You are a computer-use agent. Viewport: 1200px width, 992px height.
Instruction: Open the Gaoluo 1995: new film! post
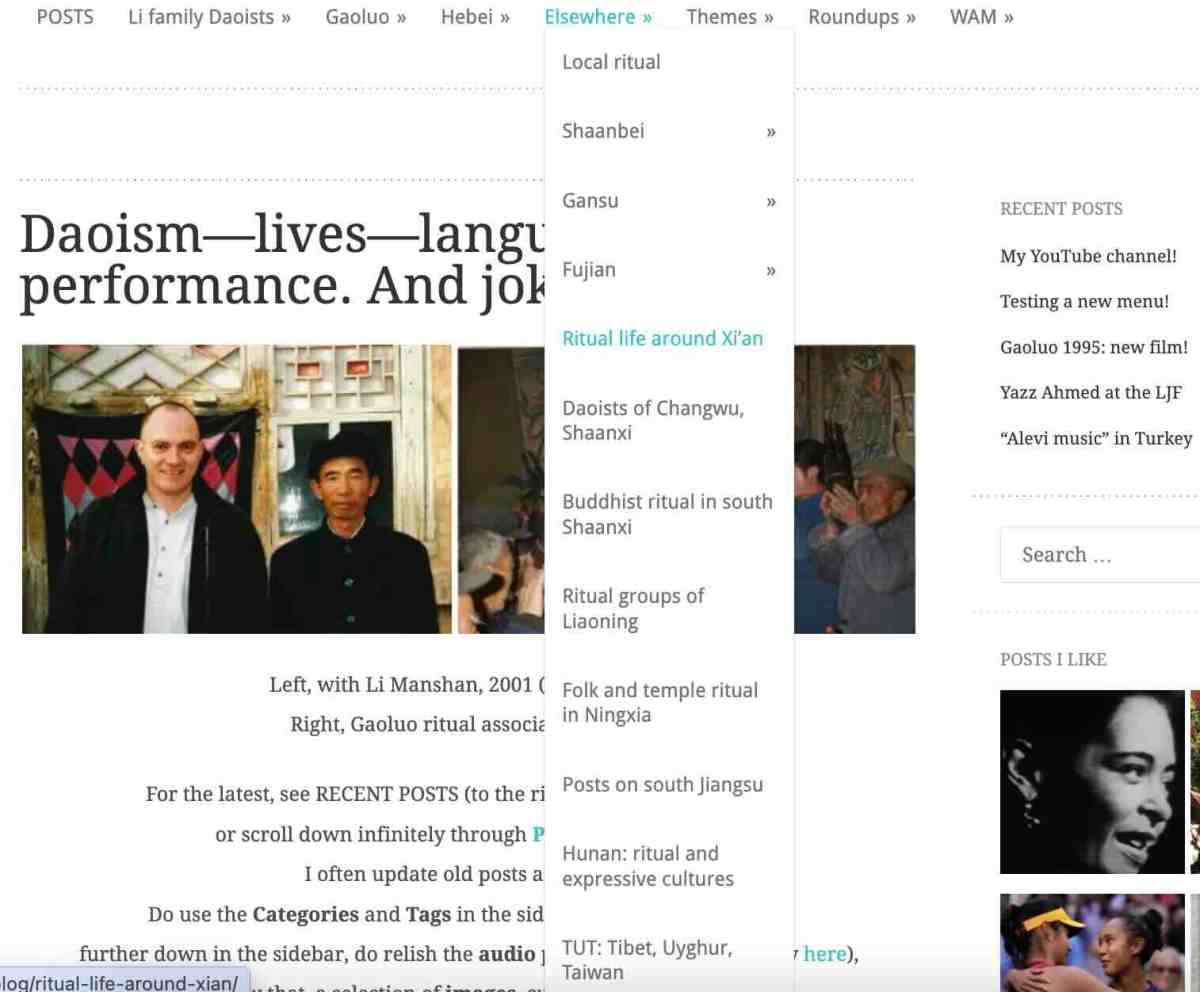tap(1093, 347)
